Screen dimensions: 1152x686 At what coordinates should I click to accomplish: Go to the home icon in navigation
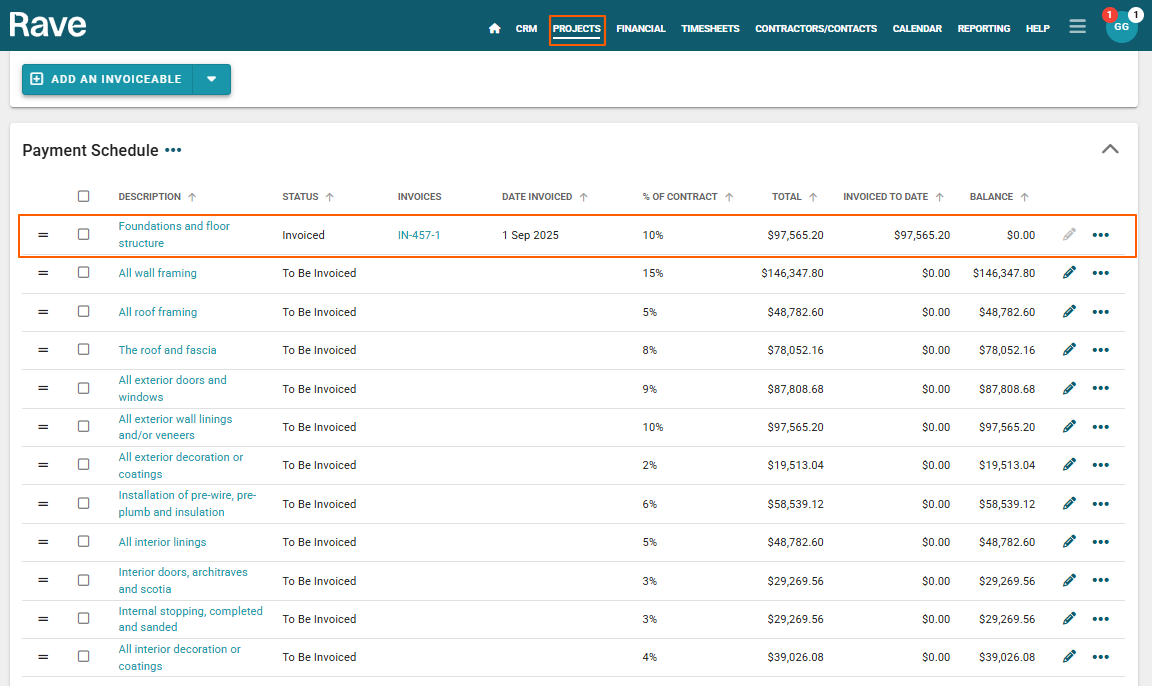click(494, 29)
